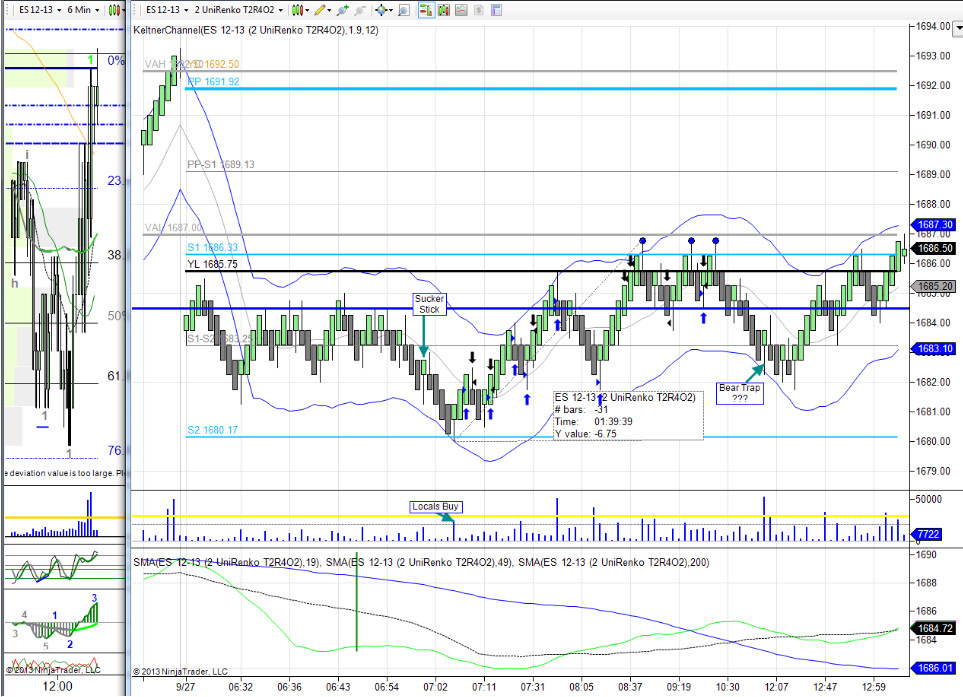963x697 pixels.
Task: Click the 12:00 time label in 6 Min window
Action: (57, 687)
